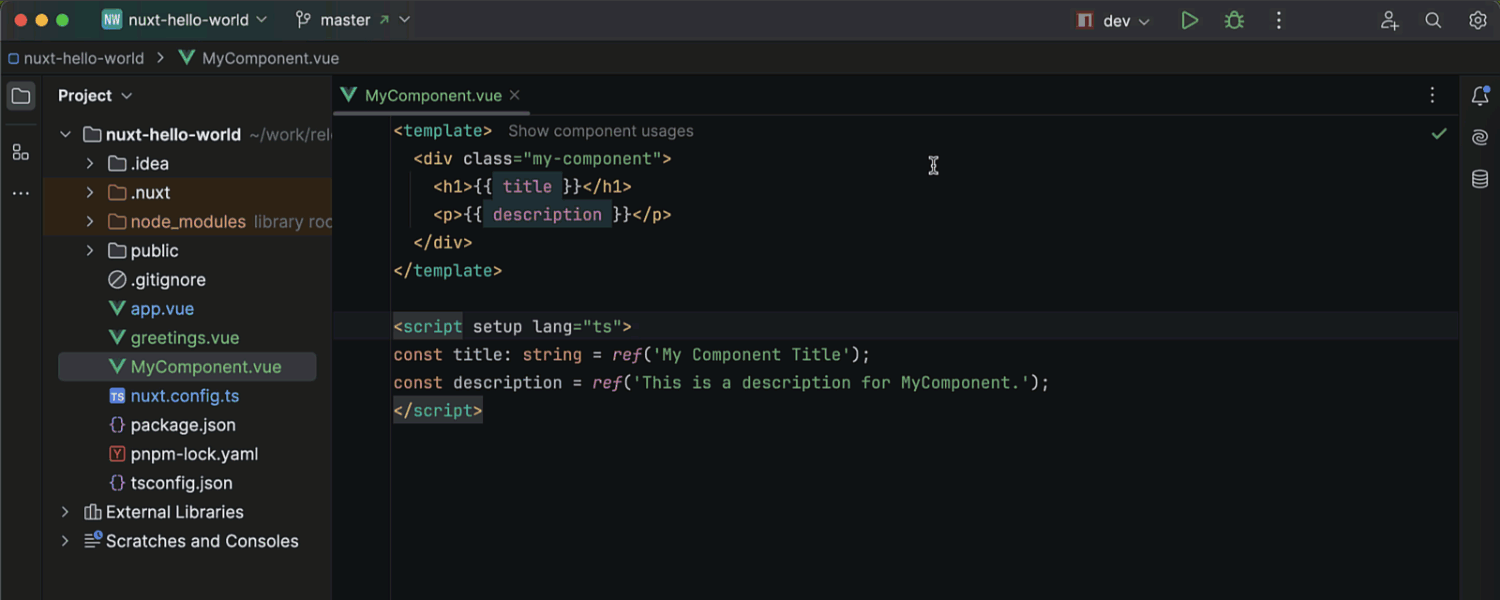Switch to the MyComponent.vue editor tab
This screenshot has height=600, width=1500.
(430, 95)
